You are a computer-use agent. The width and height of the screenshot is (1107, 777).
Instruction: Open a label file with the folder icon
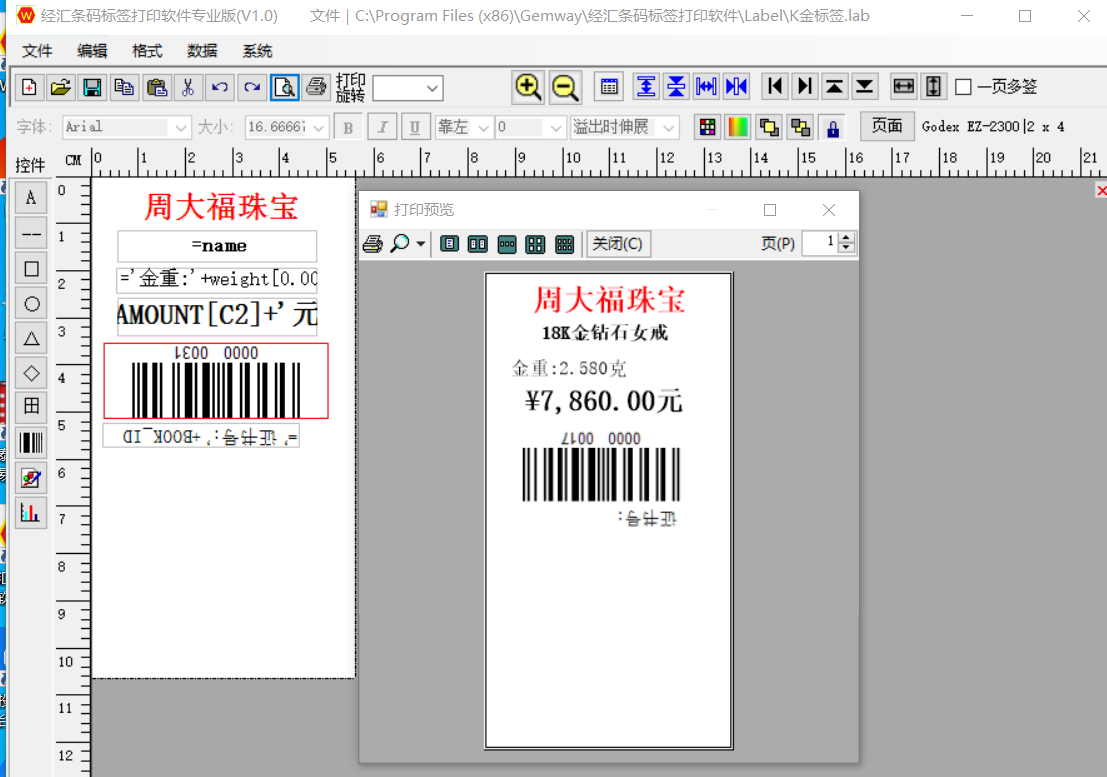point(61,88)
